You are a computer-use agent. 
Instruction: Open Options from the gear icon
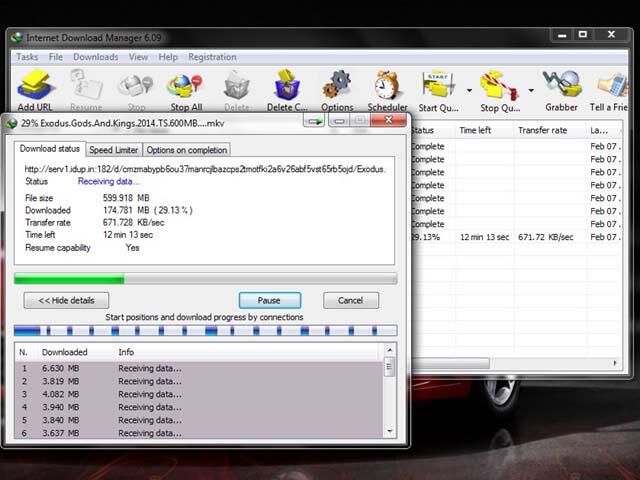(337, 90)
